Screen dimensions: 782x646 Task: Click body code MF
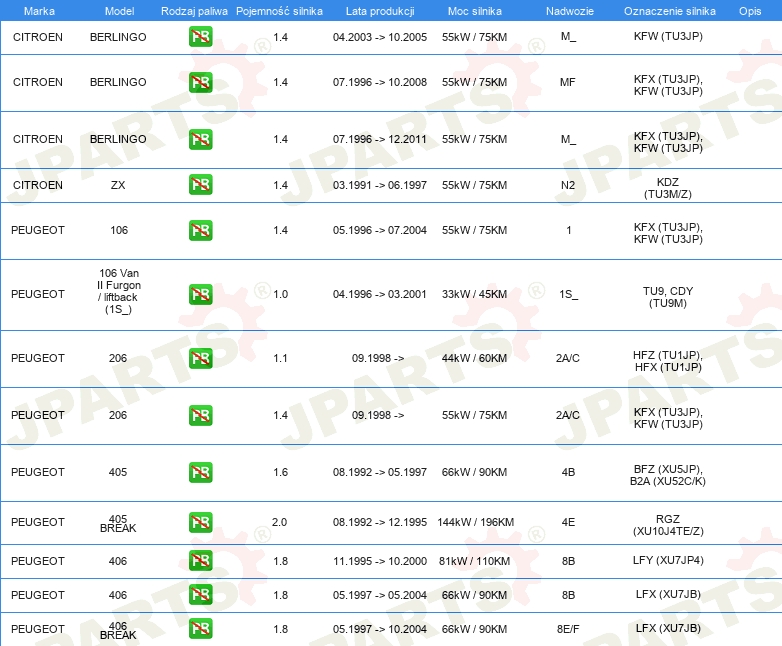568,82
